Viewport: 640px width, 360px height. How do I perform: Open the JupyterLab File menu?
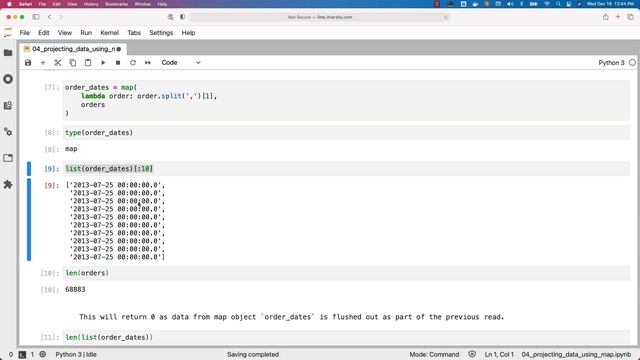click(24, 33)
